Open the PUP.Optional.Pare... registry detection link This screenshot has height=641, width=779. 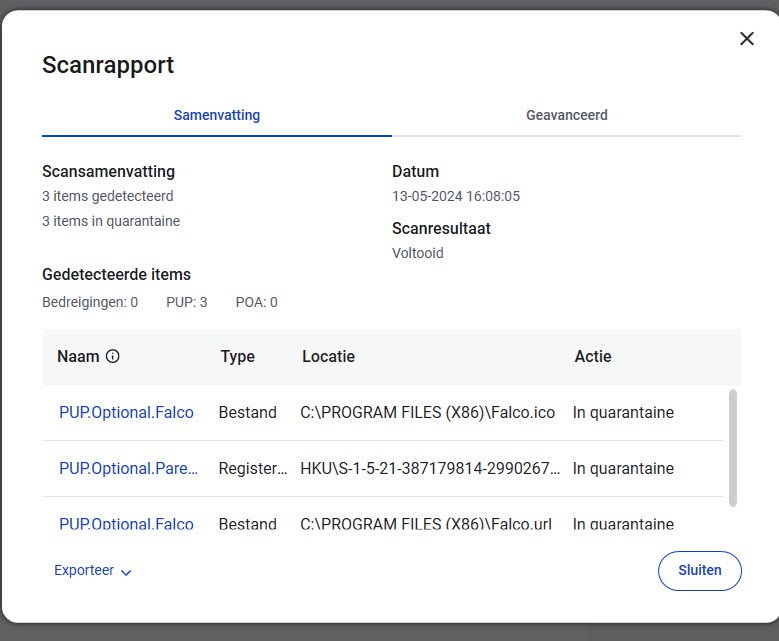(128, 468)
